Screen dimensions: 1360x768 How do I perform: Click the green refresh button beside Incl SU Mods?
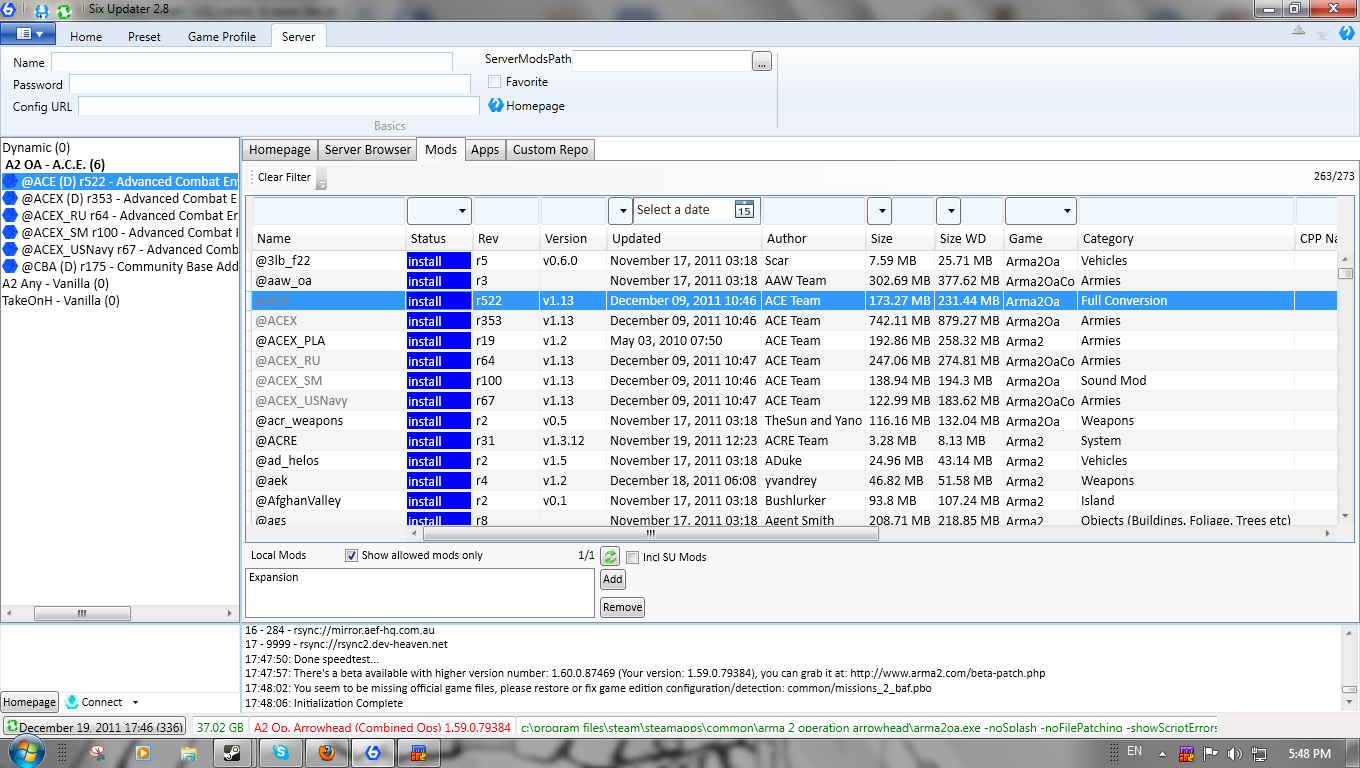coord(610,556)
